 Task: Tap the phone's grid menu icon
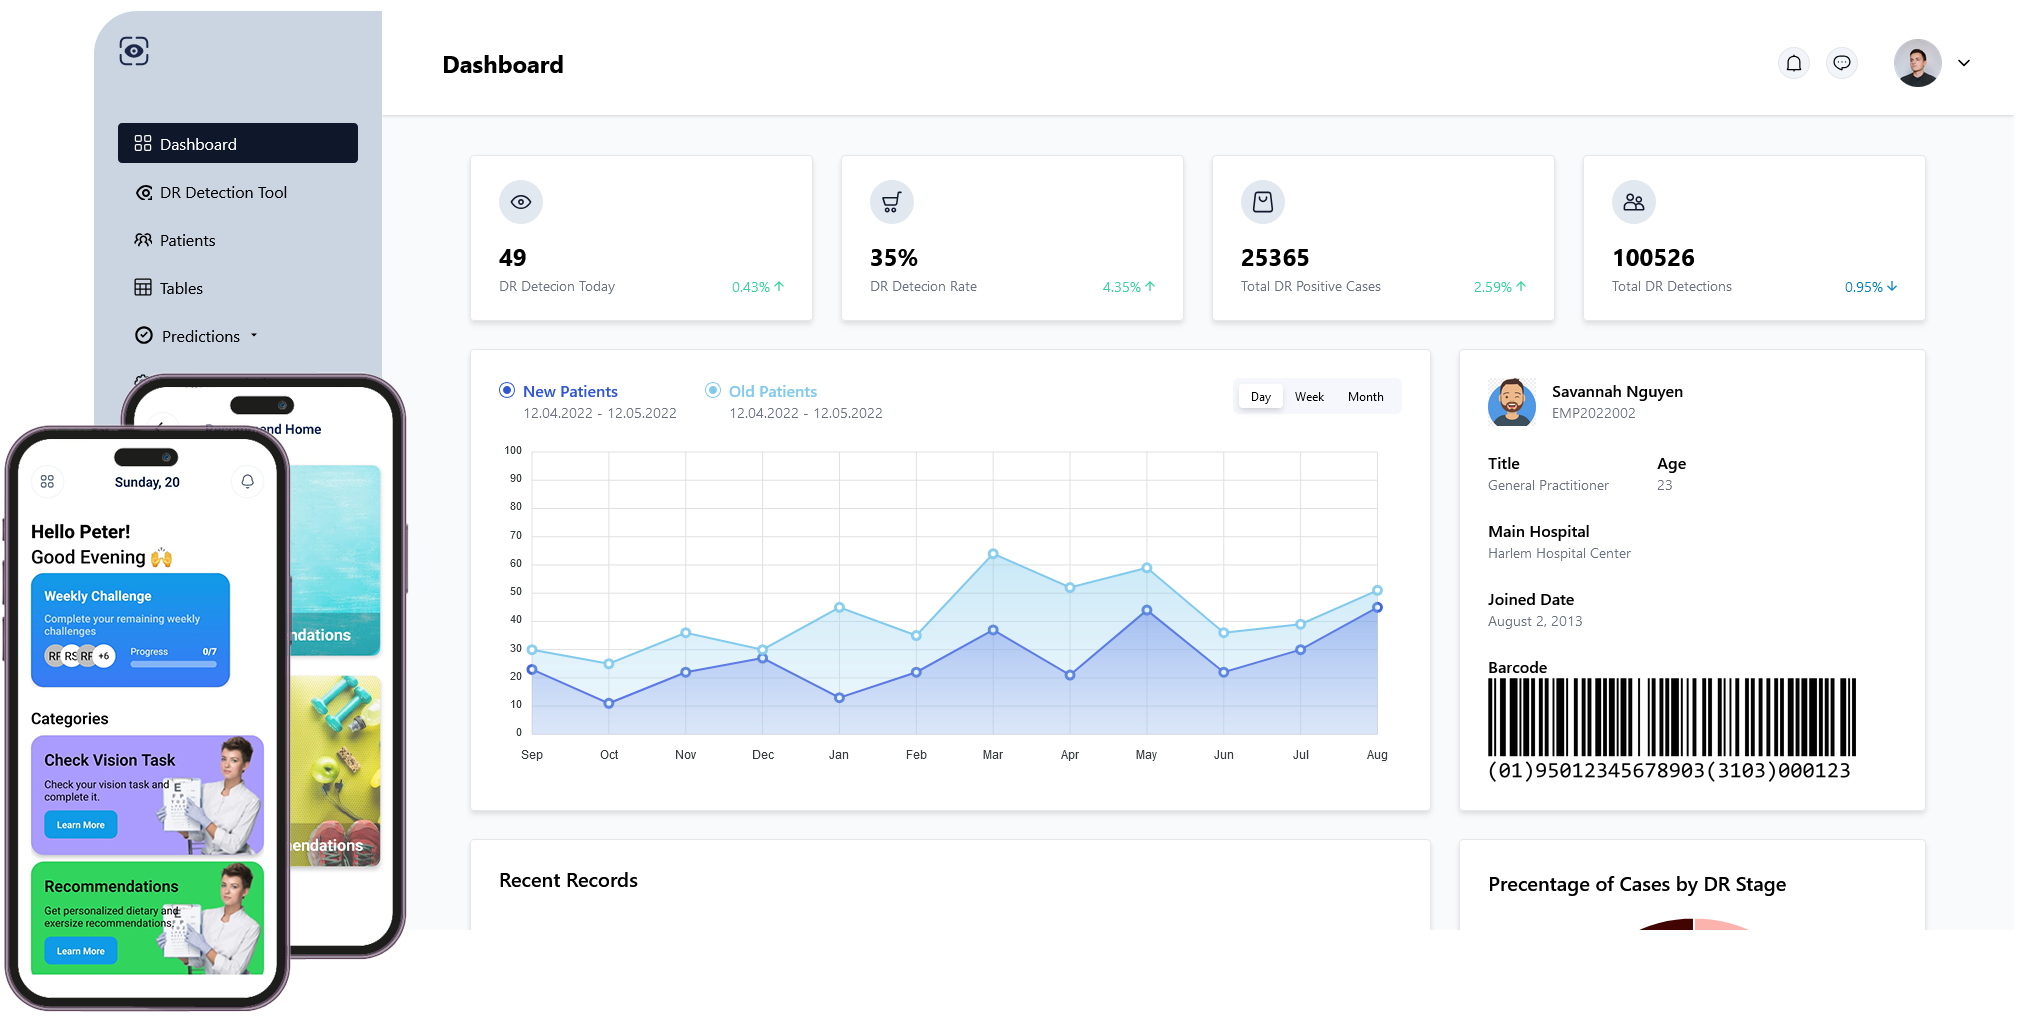coord(47,482)
